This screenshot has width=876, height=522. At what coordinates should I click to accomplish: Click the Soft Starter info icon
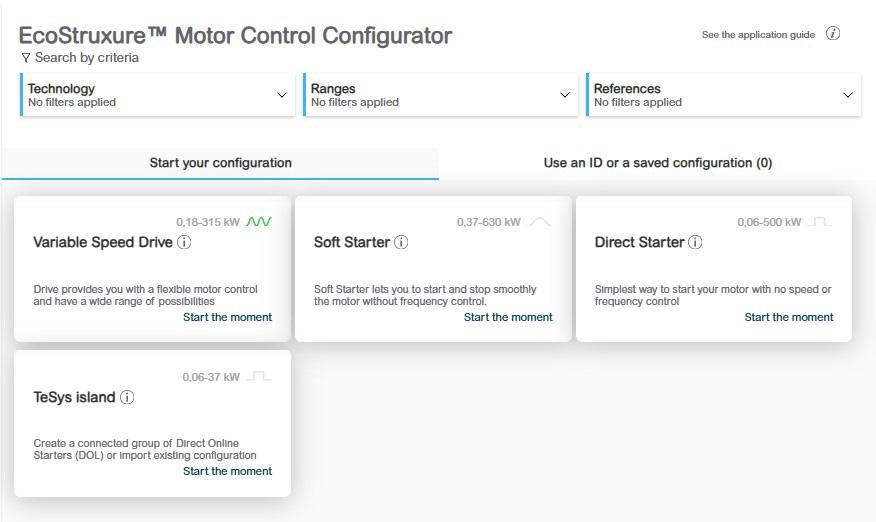[401, 242]
